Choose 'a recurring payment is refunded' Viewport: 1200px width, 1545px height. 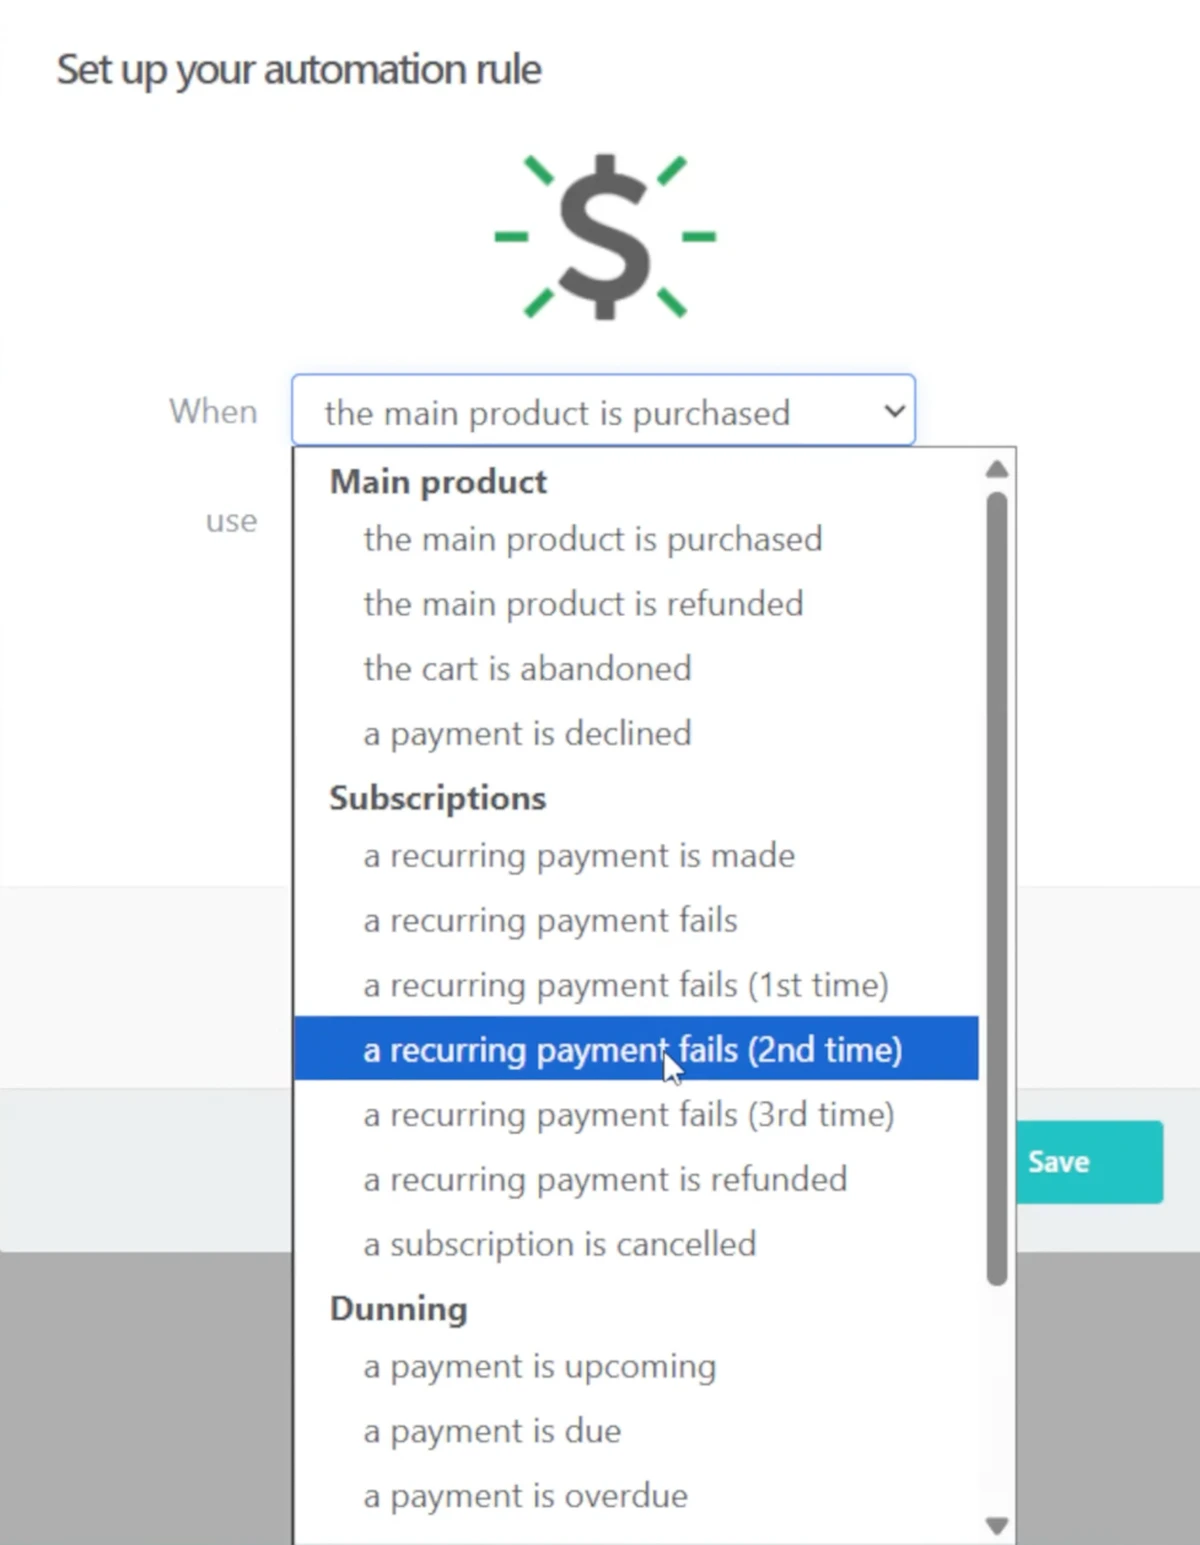[x=604, y=1179]
